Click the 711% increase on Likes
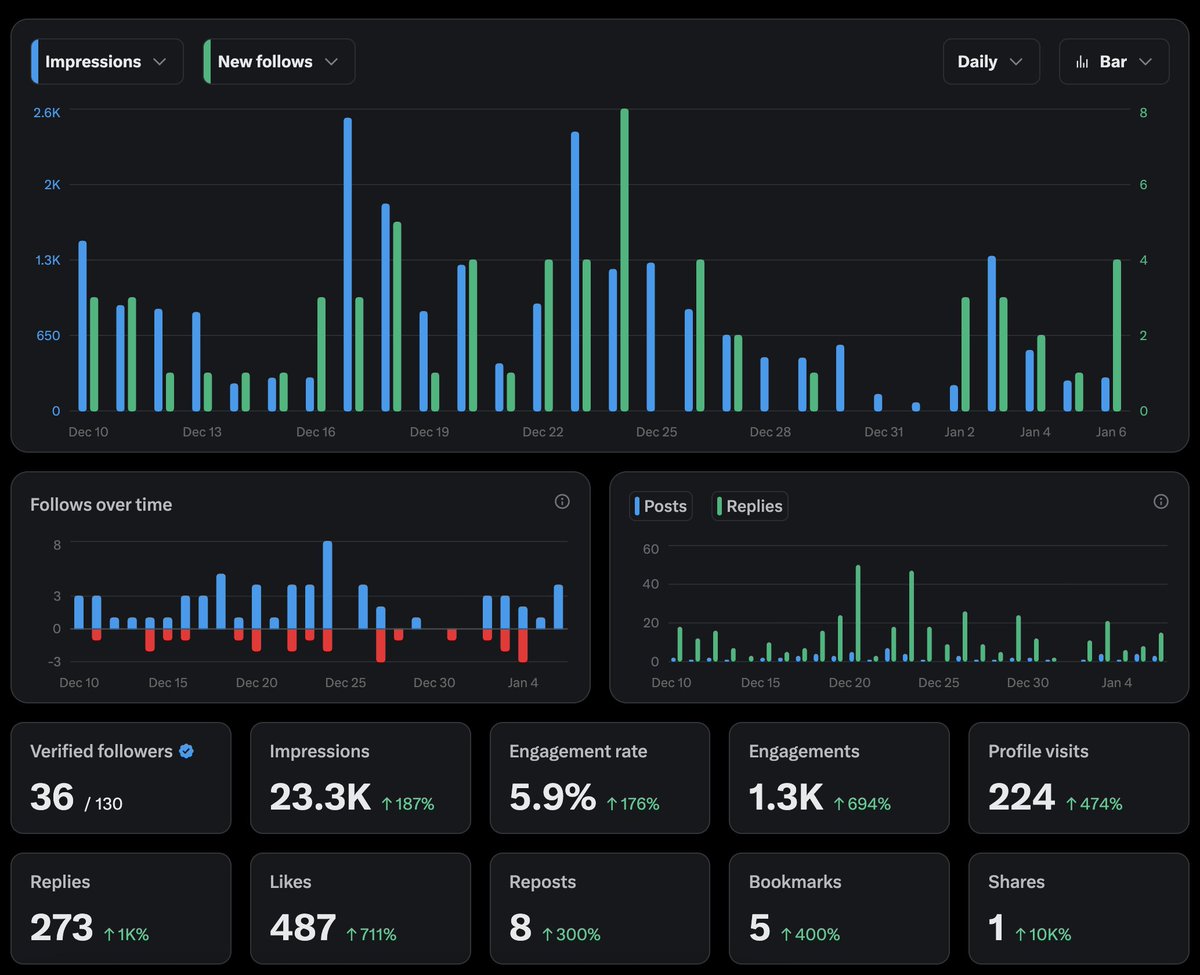 click(x=371, y=935)
